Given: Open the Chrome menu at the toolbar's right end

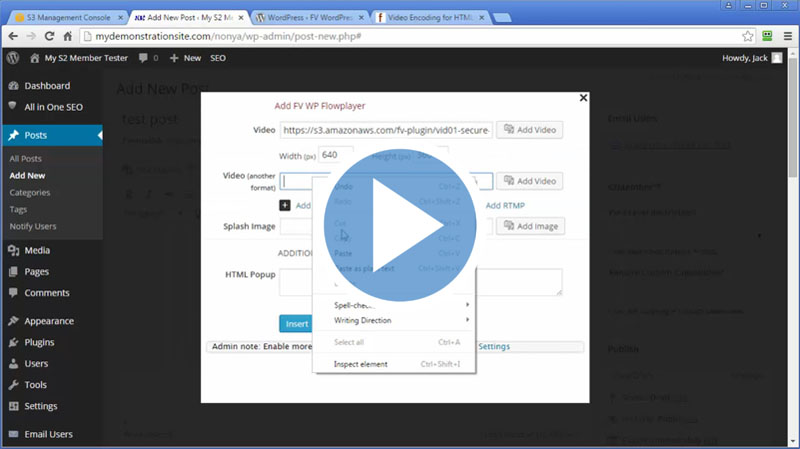Looking at the screenshot, I should click(x=786, y=35).
